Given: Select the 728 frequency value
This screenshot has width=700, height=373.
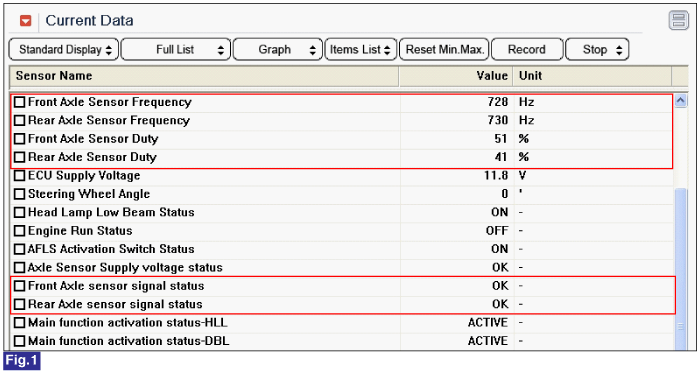Looking at the screenshot, I should tap(498, 102).
